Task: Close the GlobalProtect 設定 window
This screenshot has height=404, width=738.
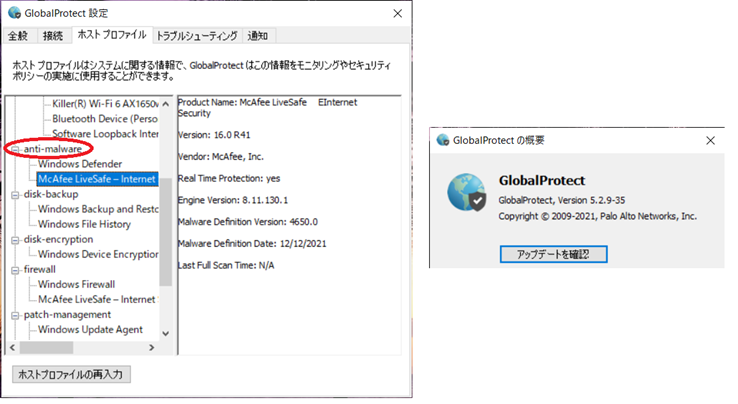Action: coord(398,13)
